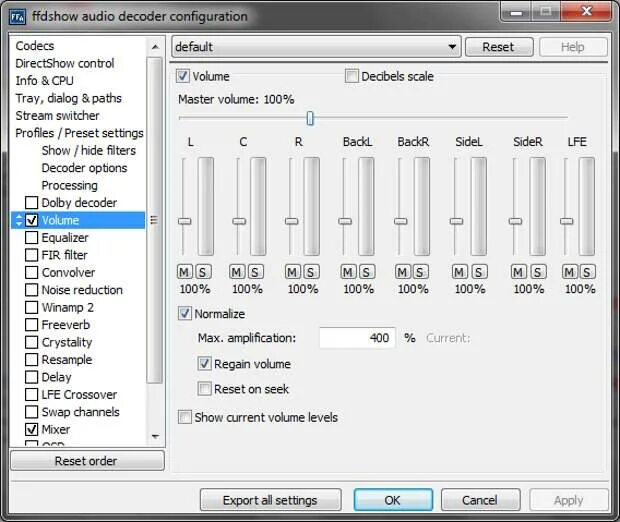The image size is (620, 522).
Task: Solo the SideR channel with S button
Action: (x=538, y=272)
